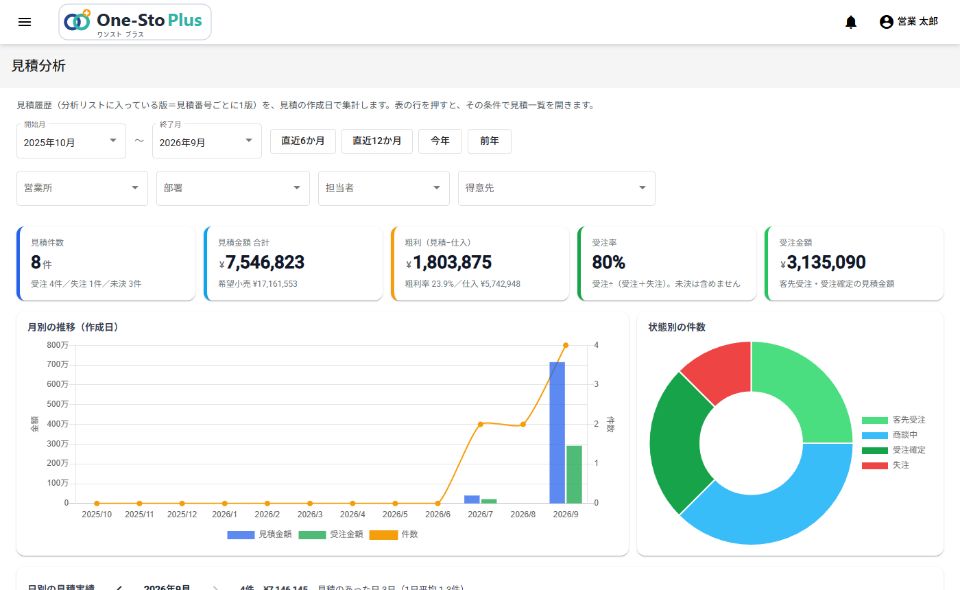Toggle the 受注金額 series in the chart legend

tap(331, 534)
